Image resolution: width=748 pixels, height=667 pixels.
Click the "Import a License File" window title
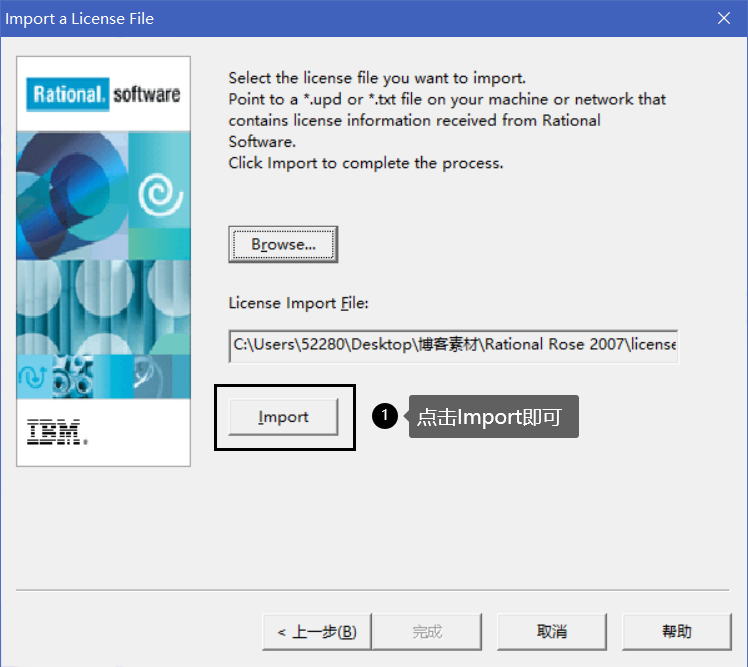pyautogui.click(x=79, y=19)
